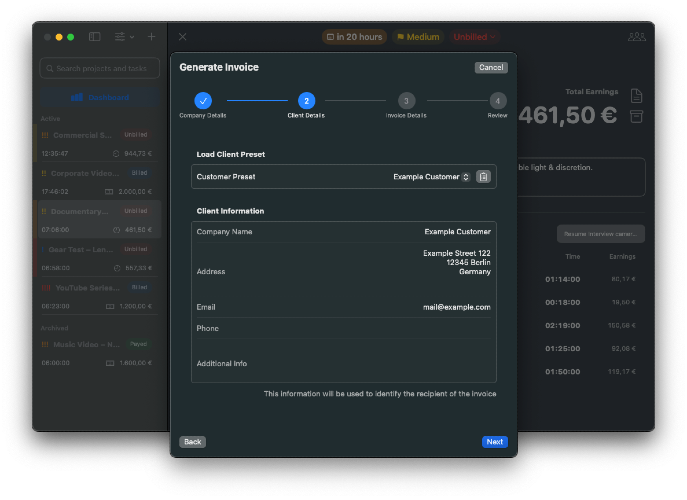Click the 00:18:00 time entry
The height and width of the screenshot is (500, 687).
[x=563, y=303]
